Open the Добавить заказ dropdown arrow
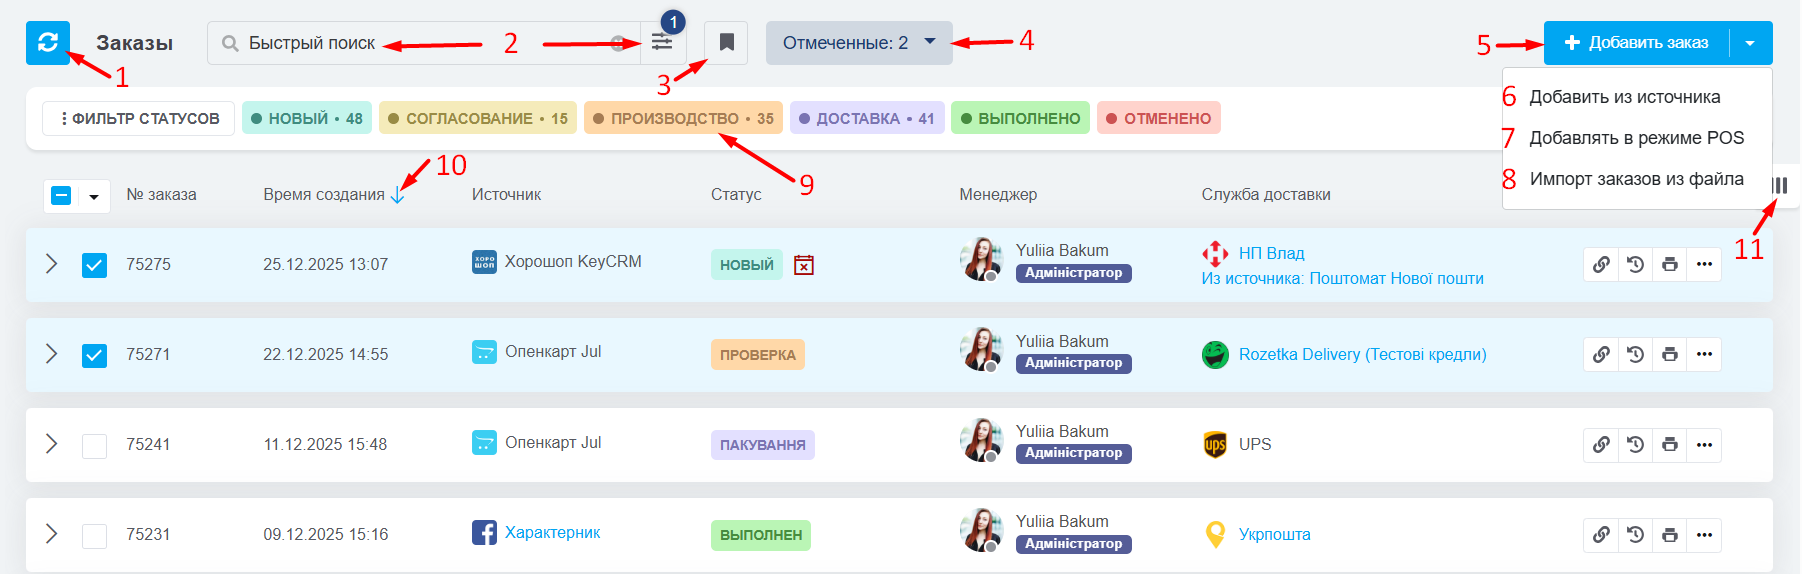Image resolution: width=1802 pixels, height=574 pixels. click(1750, 43)
